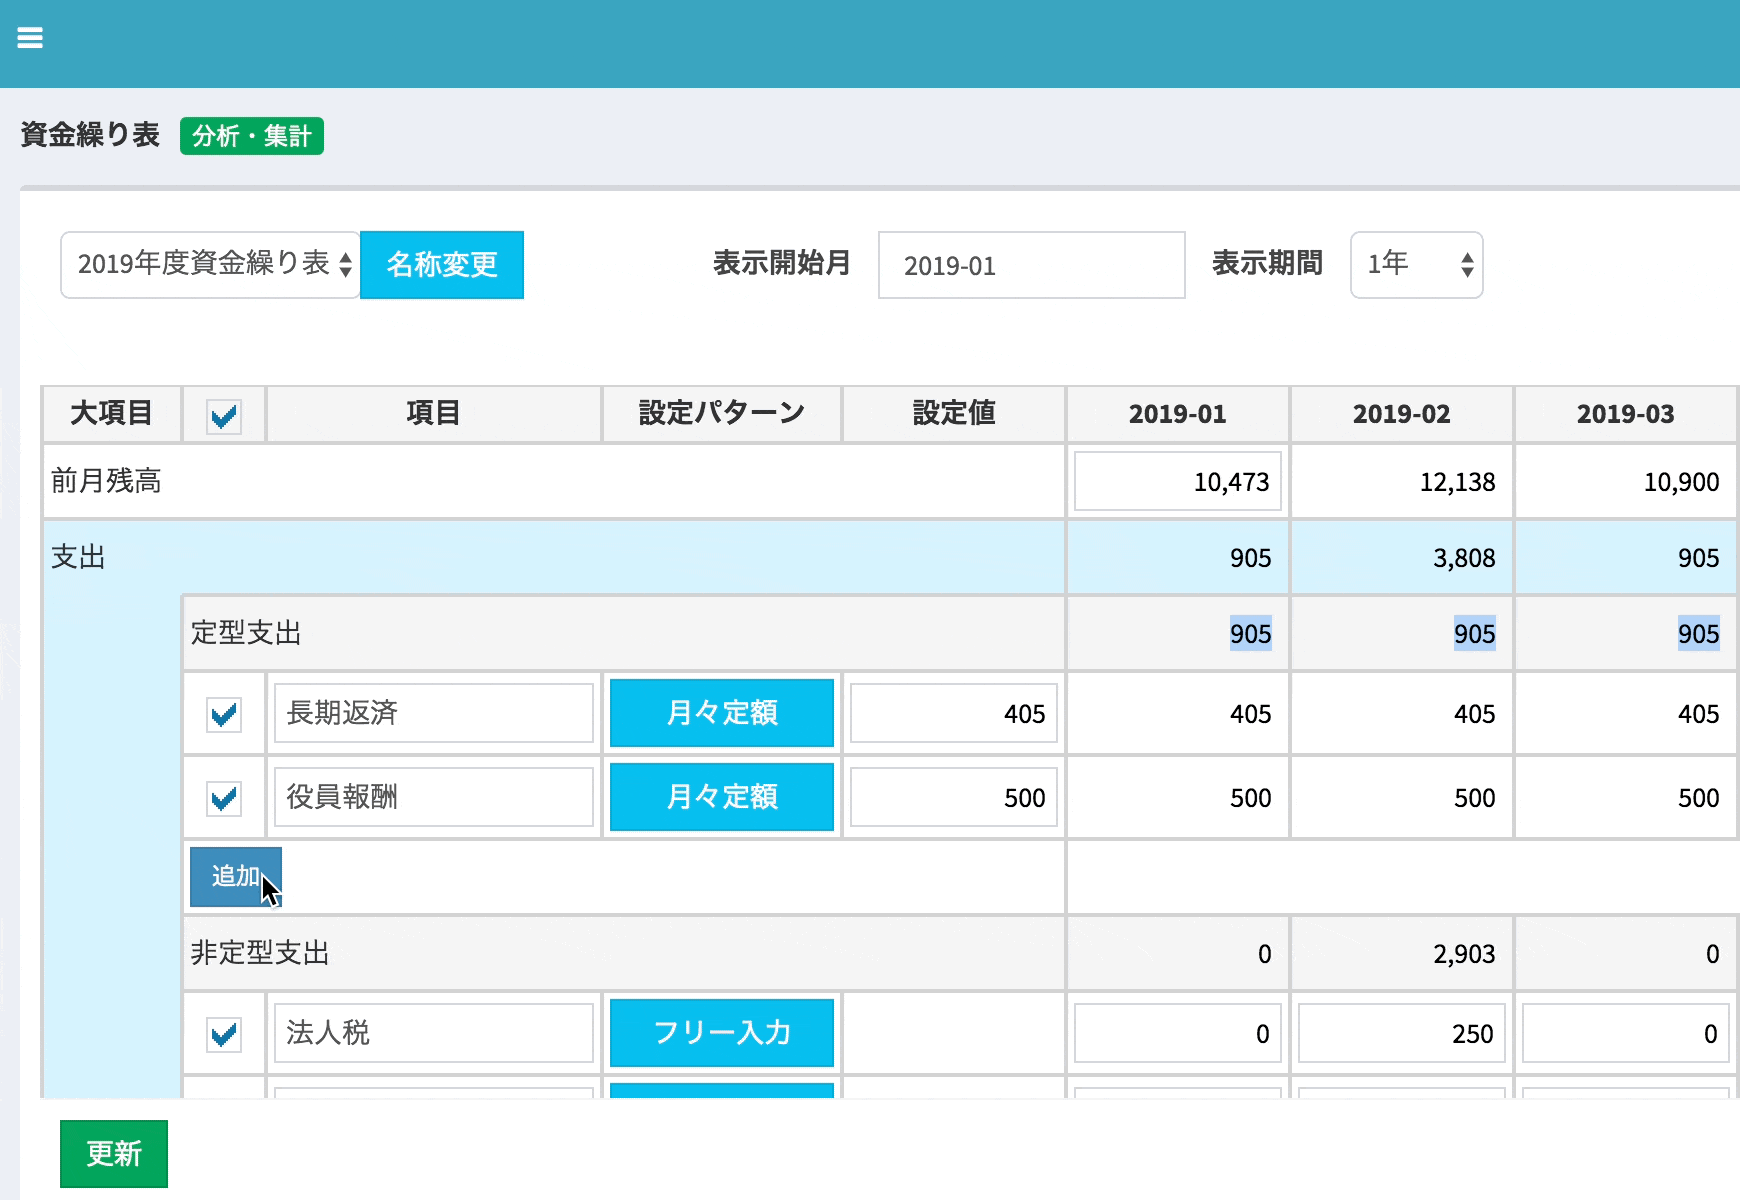The width and height of the screenshot is (1740, 1200).
Task: Click the 表示開始月 date field
Action: coord(1031,266)
